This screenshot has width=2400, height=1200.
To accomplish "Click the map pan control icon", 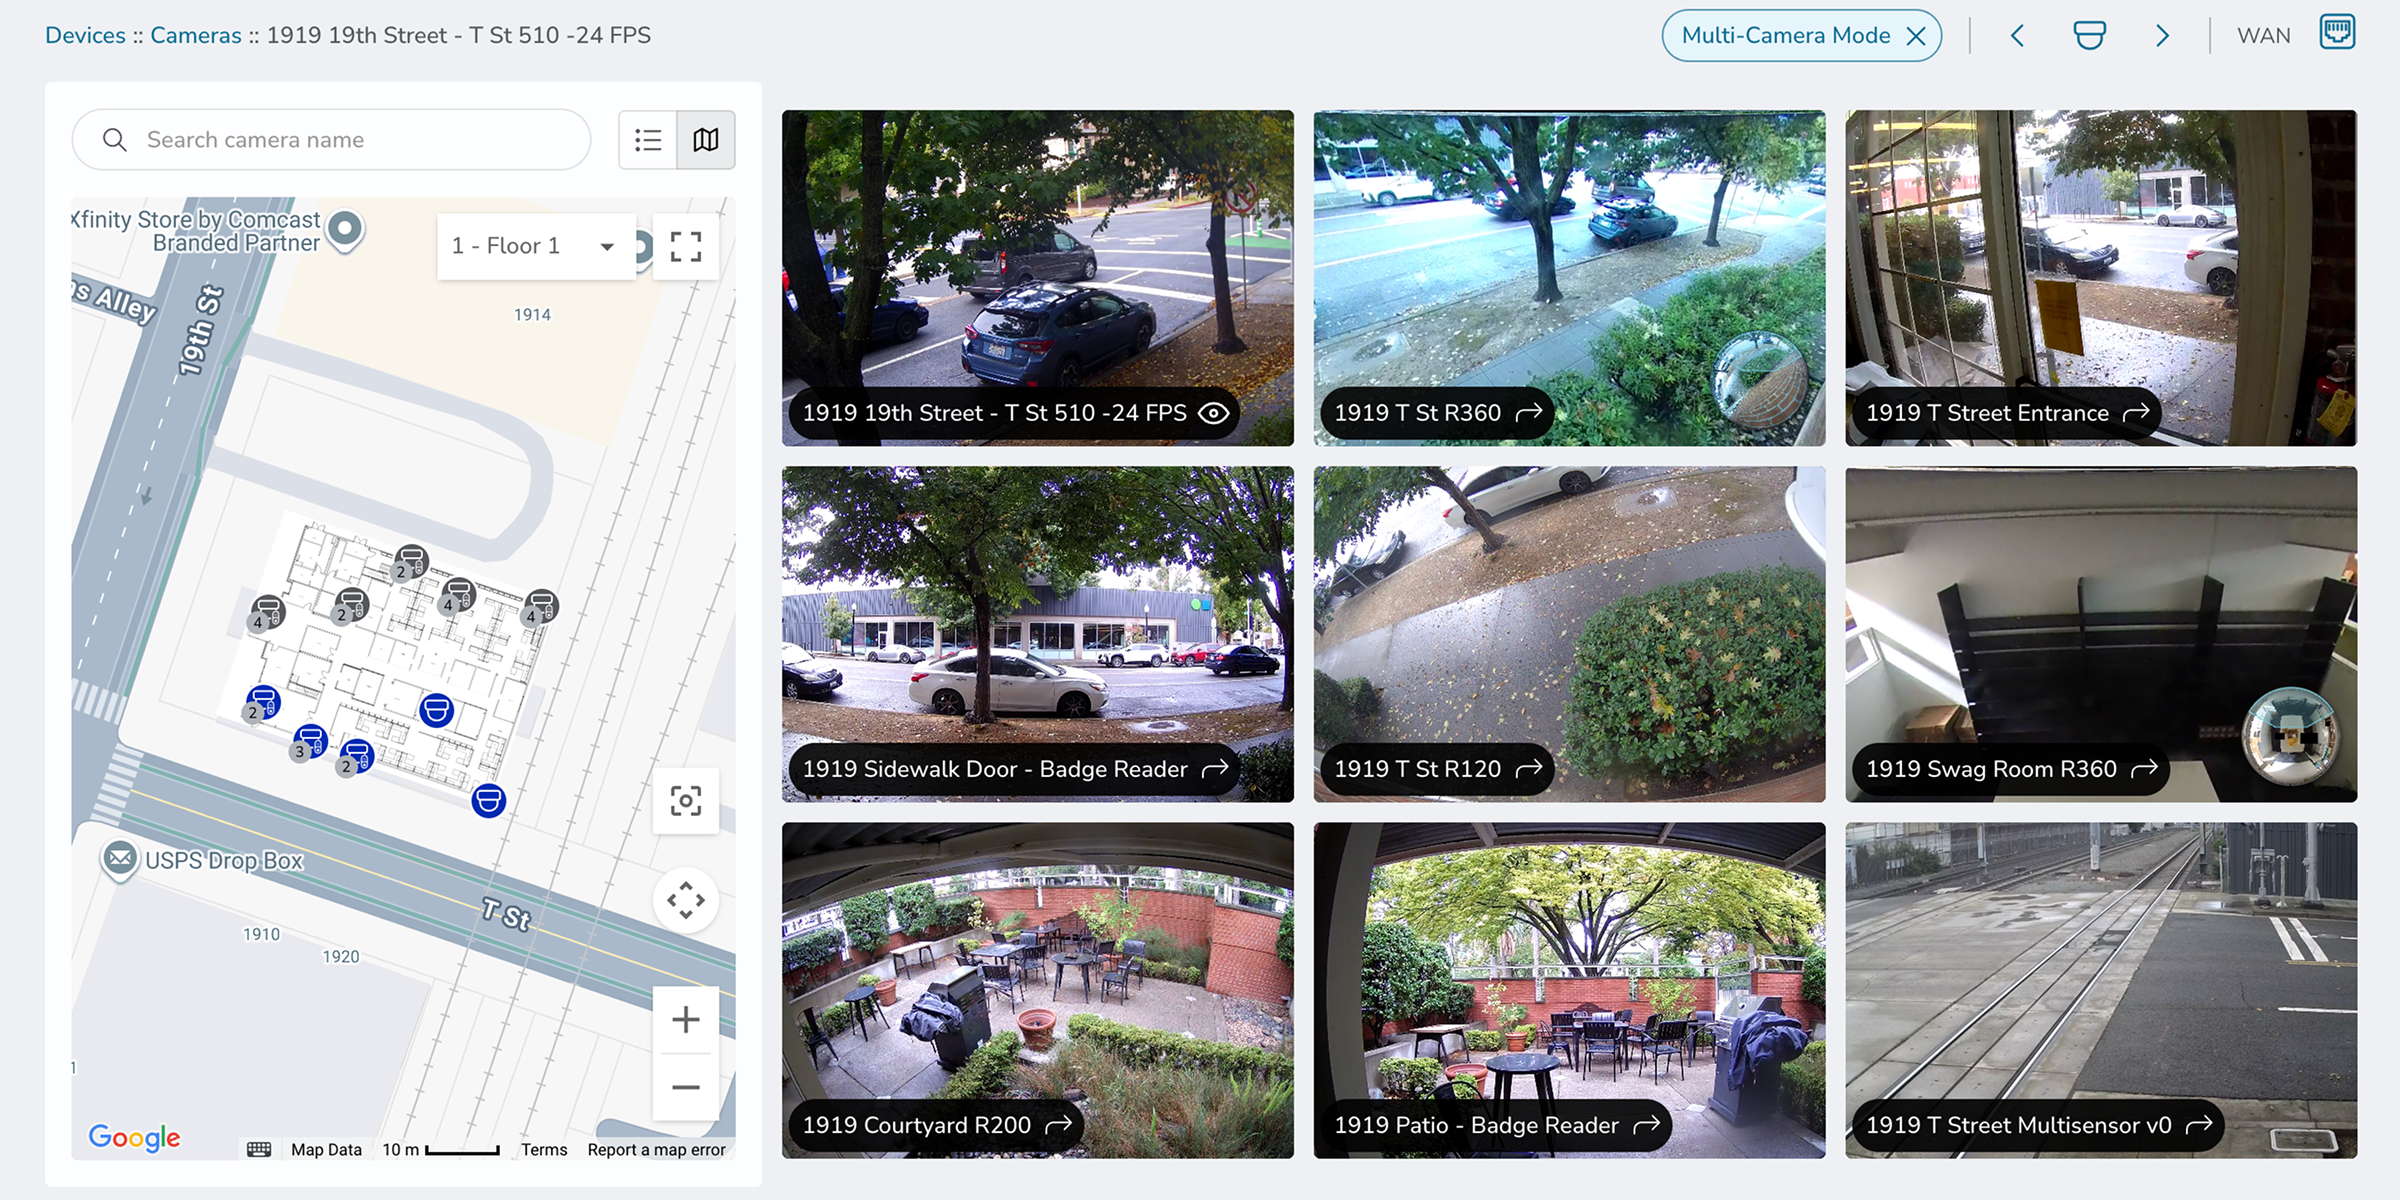I will coord(685,900).
